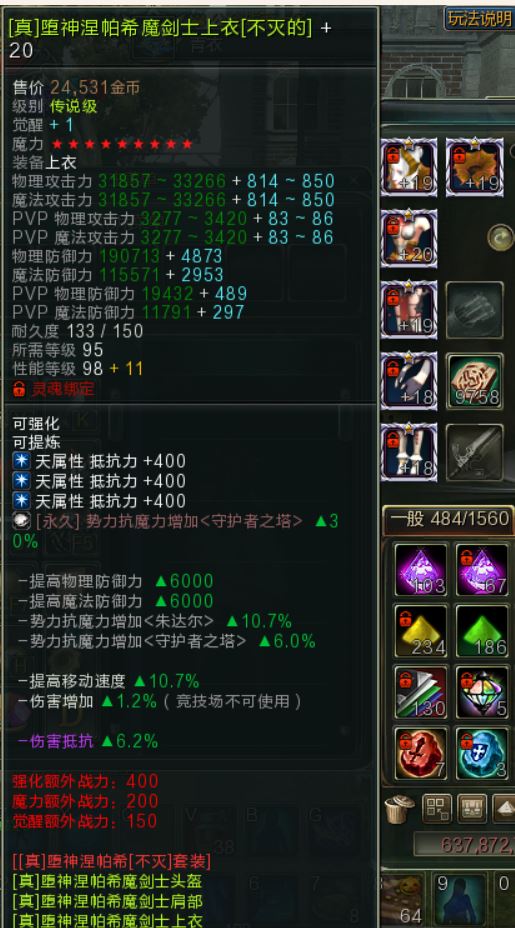This screenshot has width=515, height=928.
Task: Click the inventory sort grid icon
Action: point(437,808)
